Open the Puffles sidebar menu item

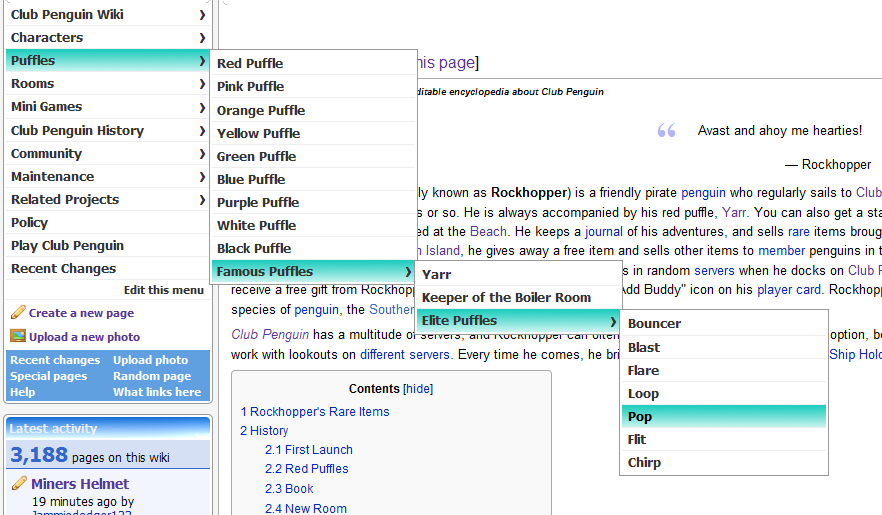pyautogui.click(x=107, y=60)
